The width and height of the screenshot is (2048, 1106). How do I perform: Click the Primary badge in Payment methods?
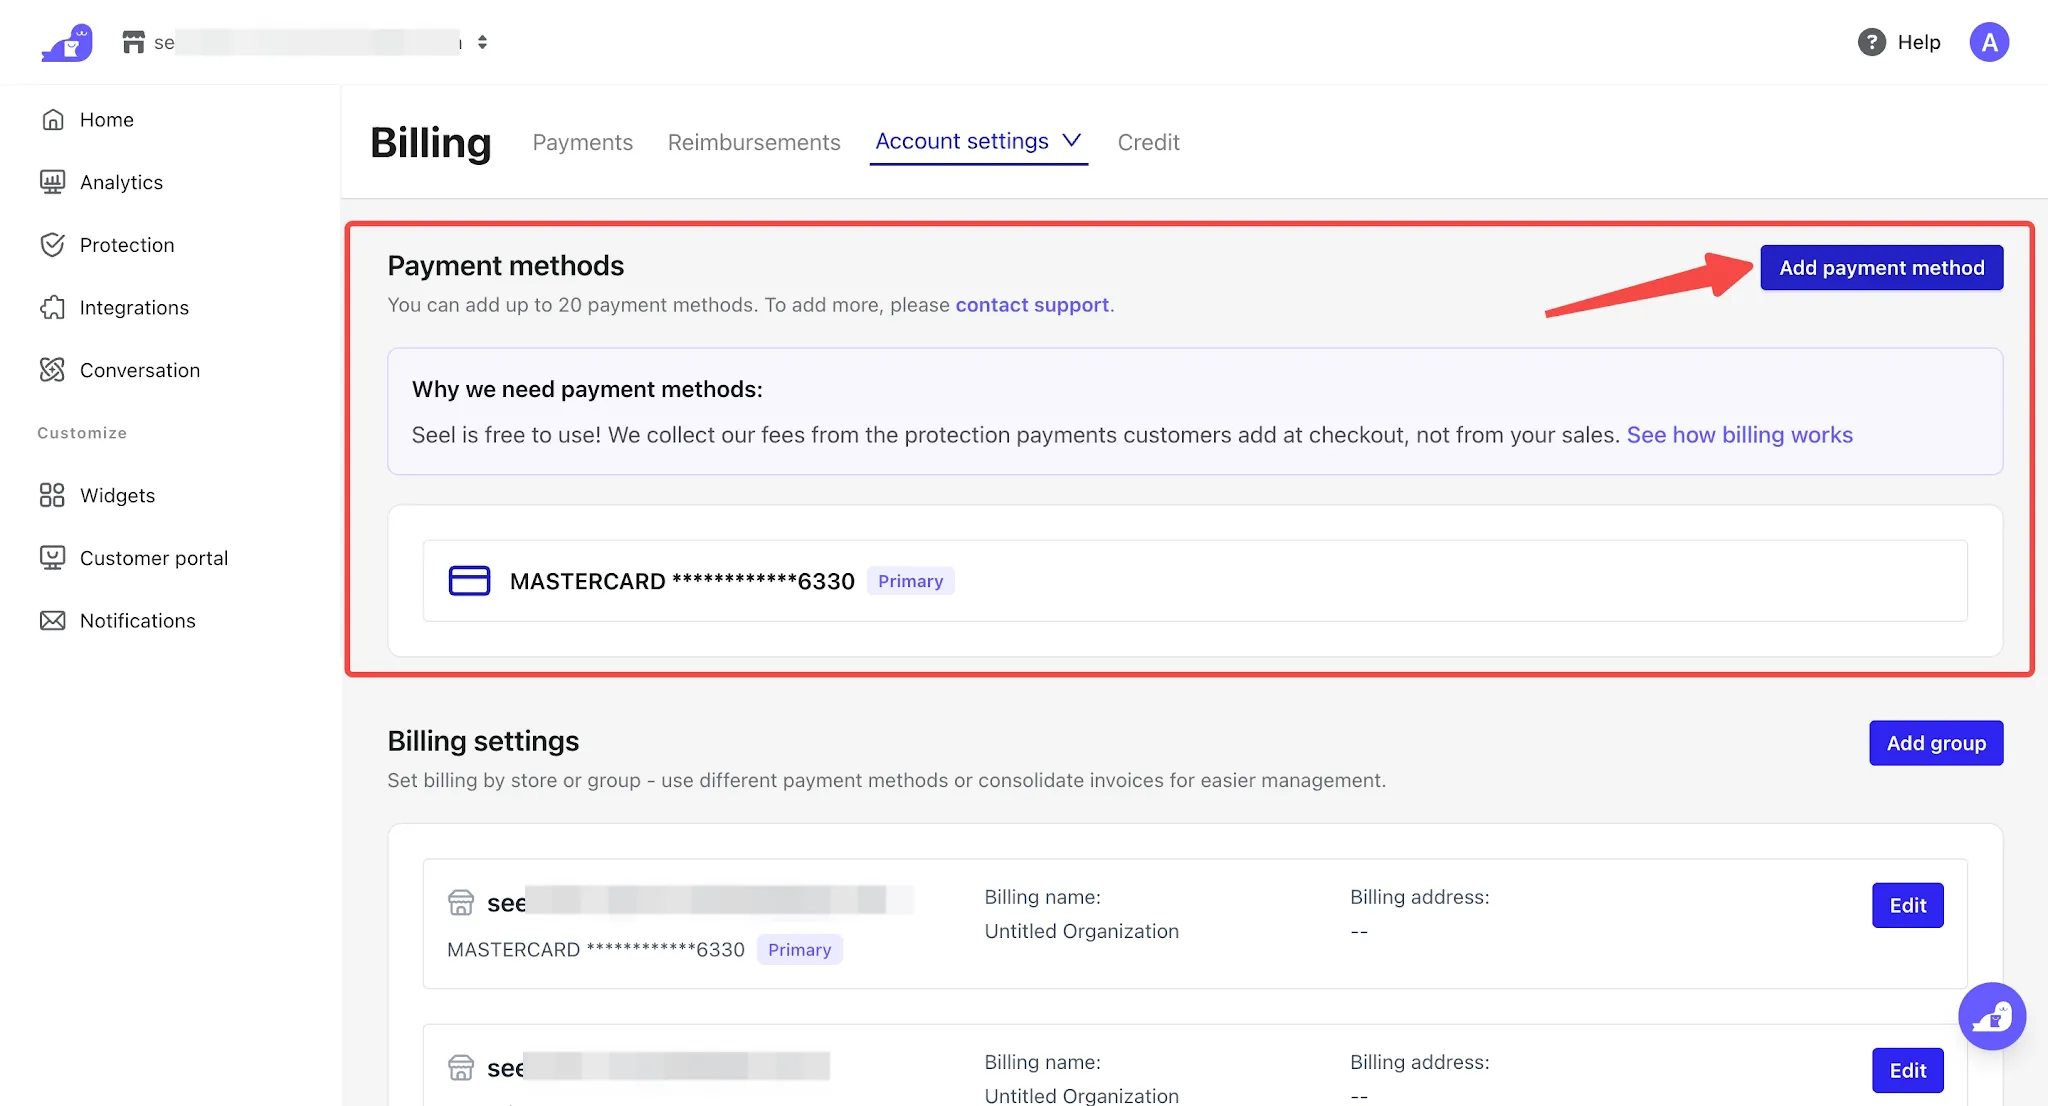click(x=910, y=581)
